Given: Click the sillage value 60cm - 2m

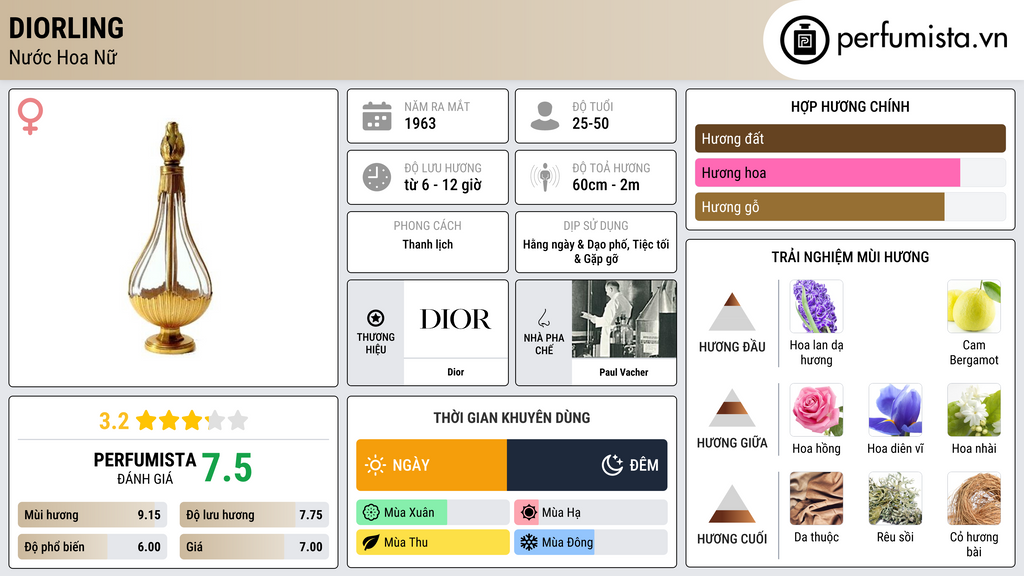Looking at the screenshot, I should pos(606,185).
